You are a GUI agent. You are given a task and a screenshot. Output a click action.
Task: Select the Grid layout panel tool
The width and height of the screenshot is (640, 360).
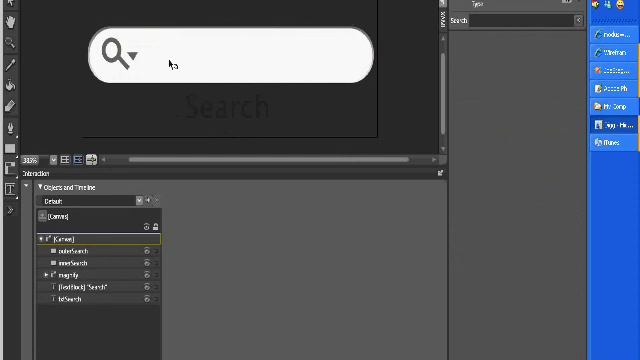click(x=10, y=168)
